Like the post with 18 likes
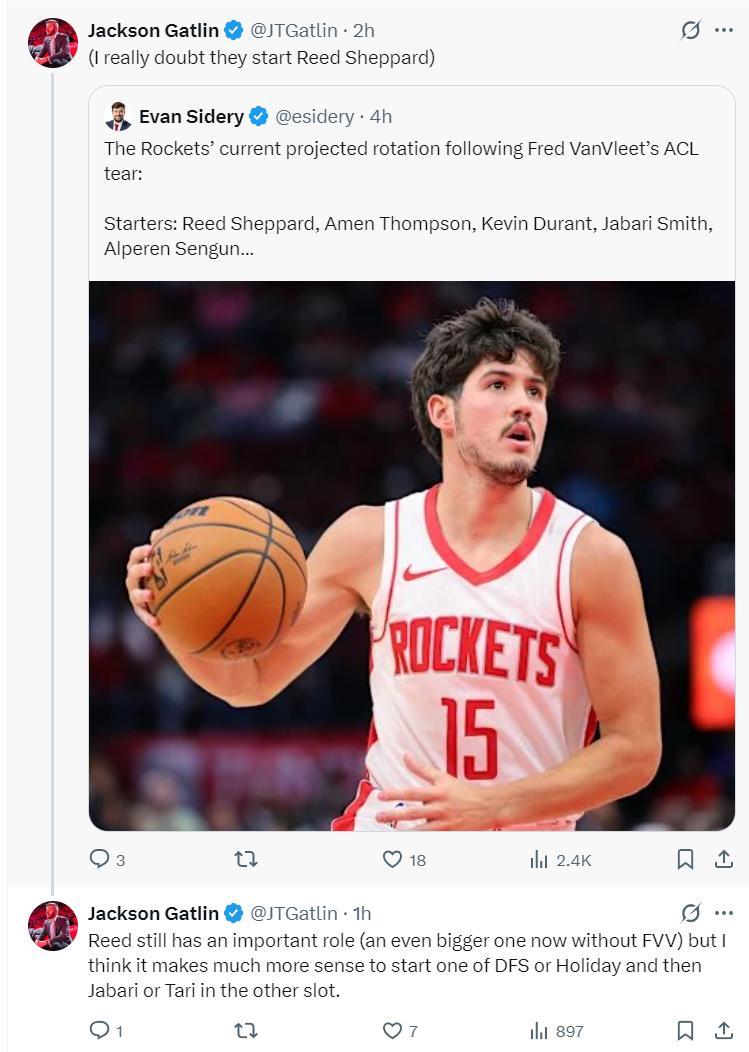 pos(393,859)
